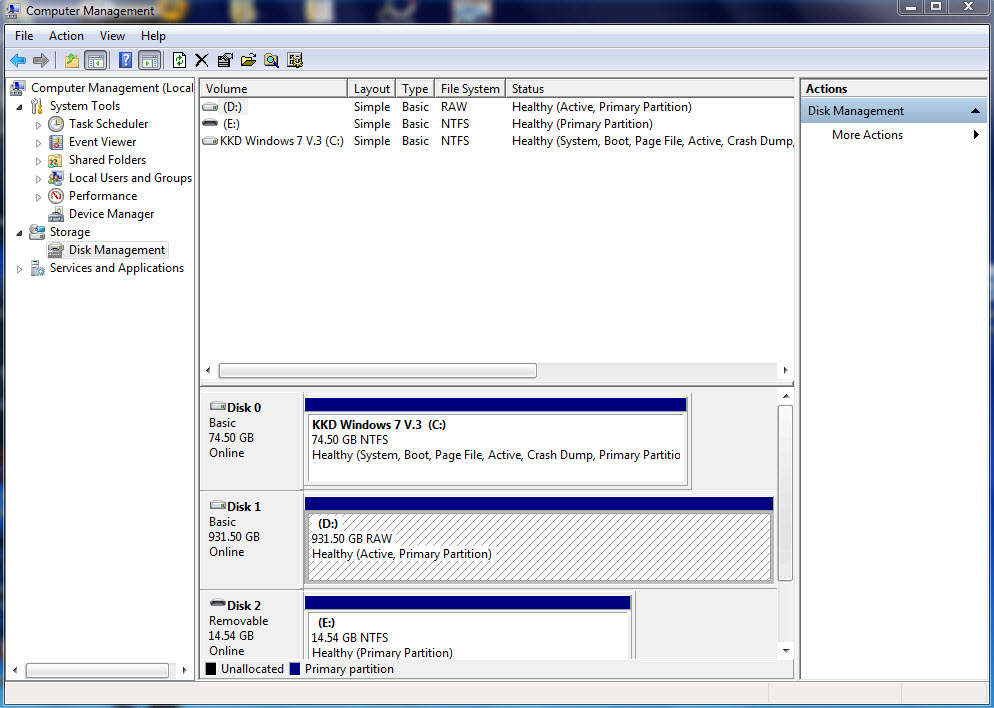
Task: Click the Up one level folder icon
Action: click(72, 60)
